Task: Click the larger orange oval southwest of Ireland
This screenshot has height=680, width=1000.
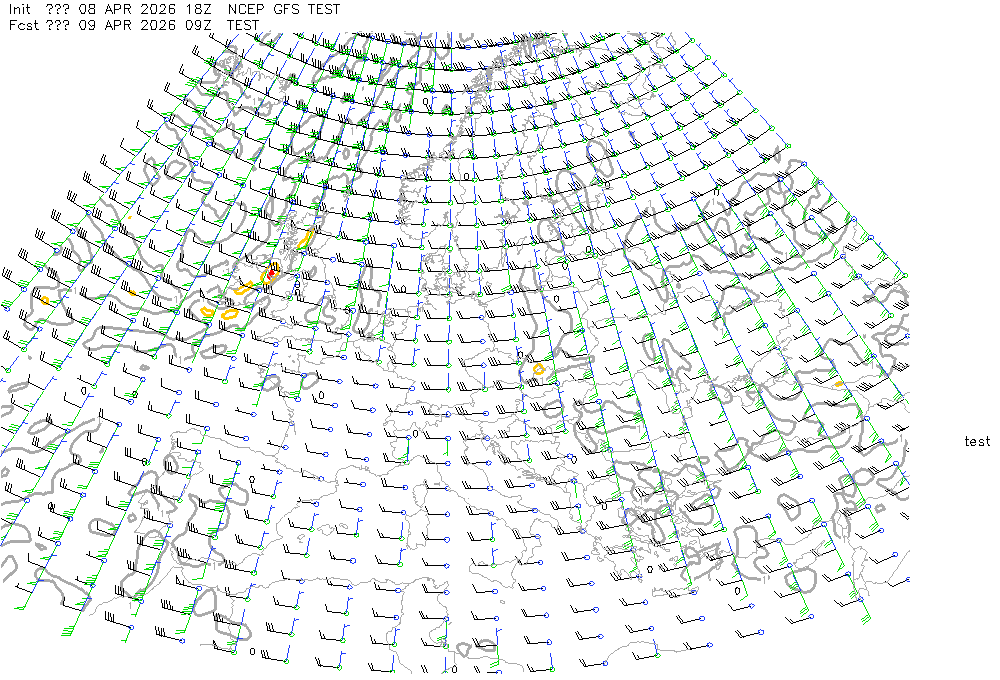Action: click(x=229, y=314)
